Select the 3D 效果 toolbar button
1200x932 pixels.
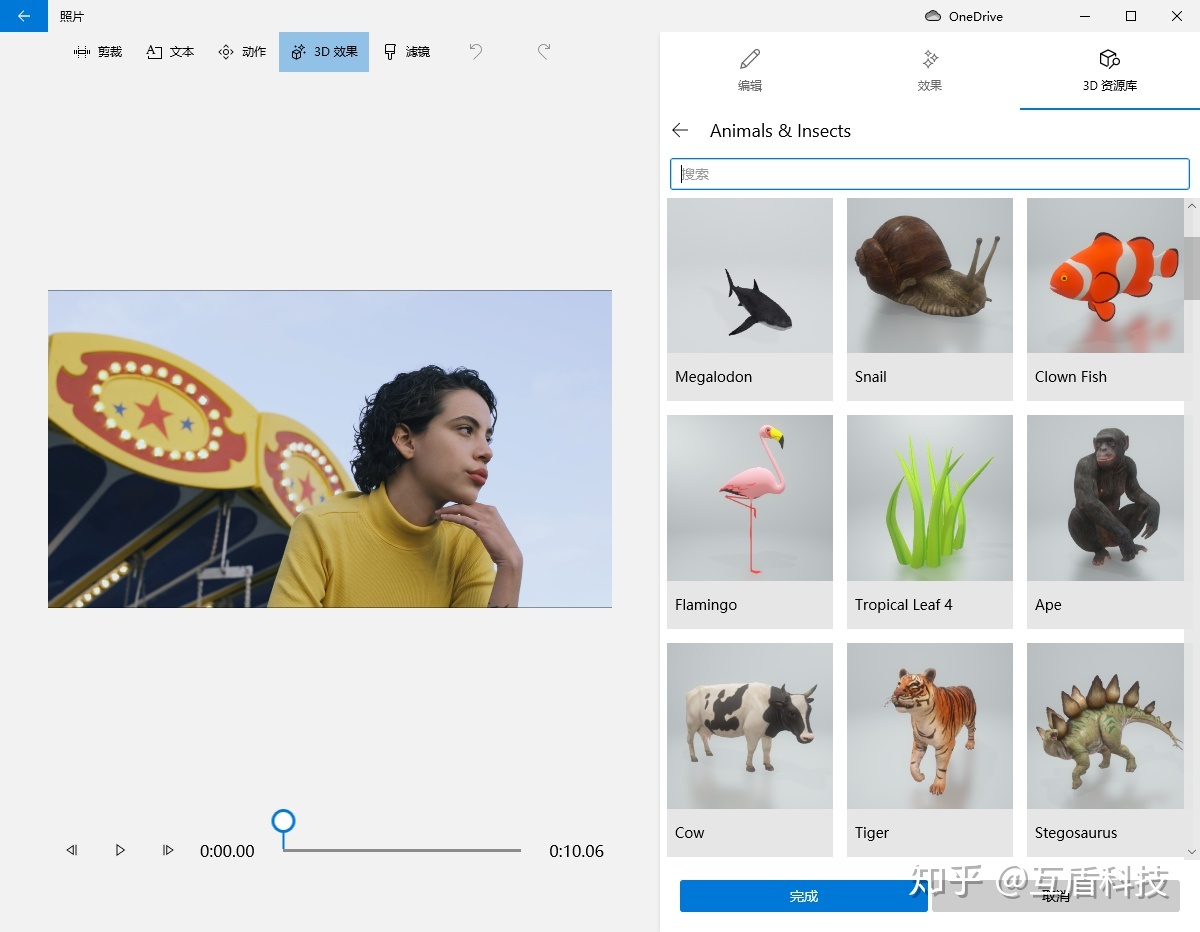pos(324,52)
